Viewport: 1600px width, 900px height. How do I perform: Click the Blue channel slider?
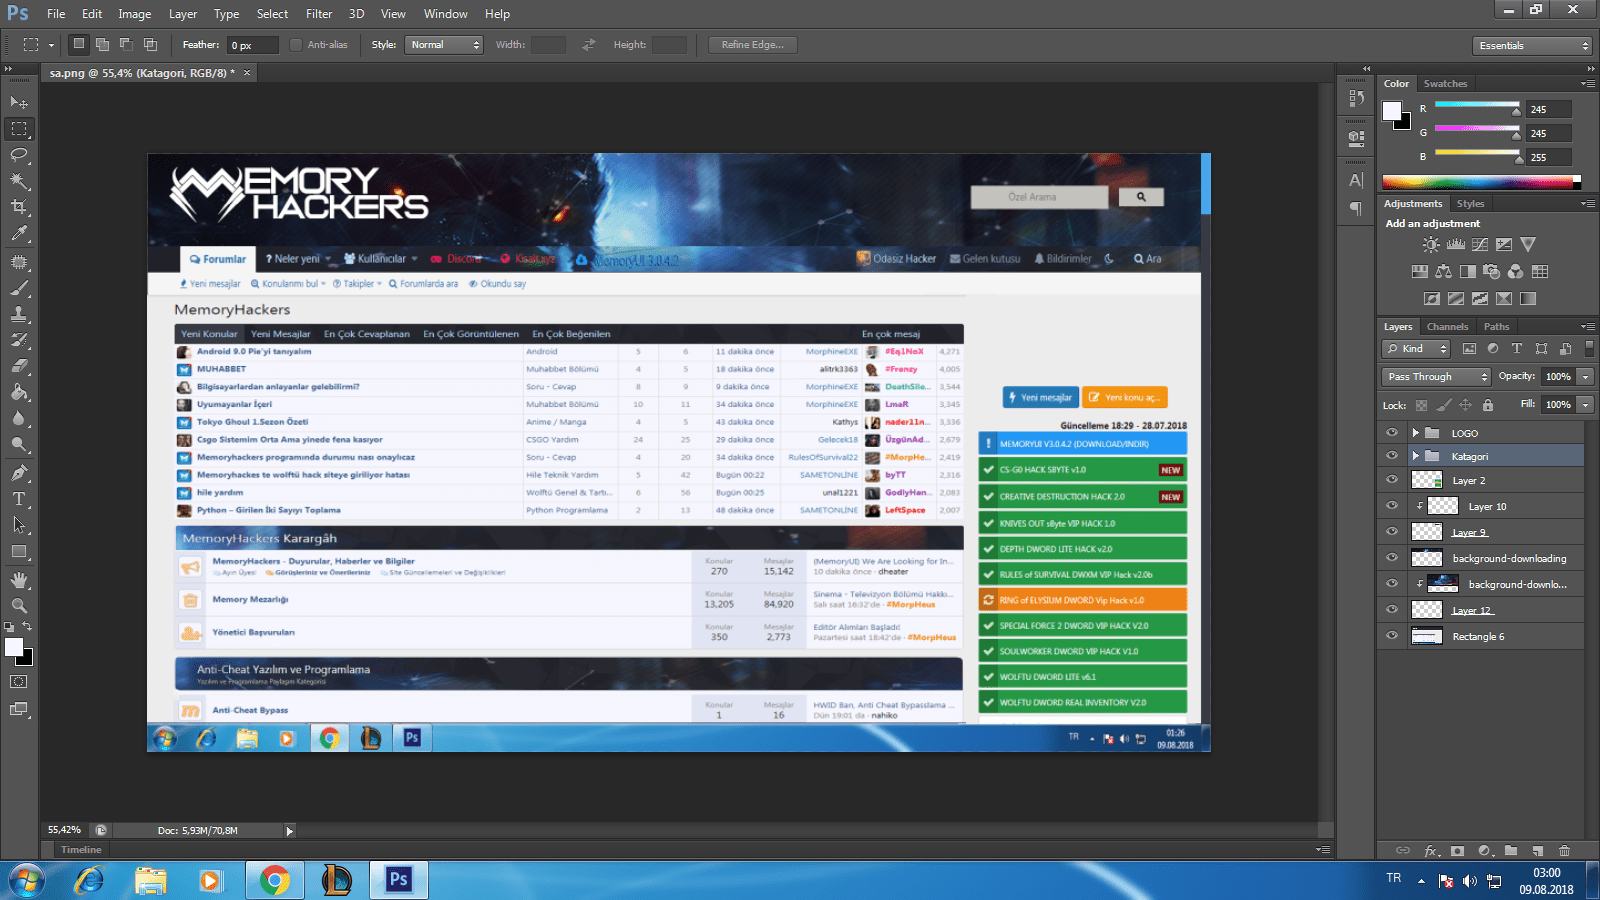pos(1477,155)
